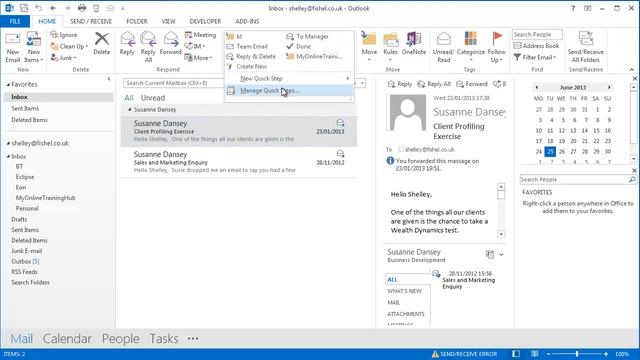Toggle Unread/Read status
Viewport: 640px width, 360px height.
point(443,47)
